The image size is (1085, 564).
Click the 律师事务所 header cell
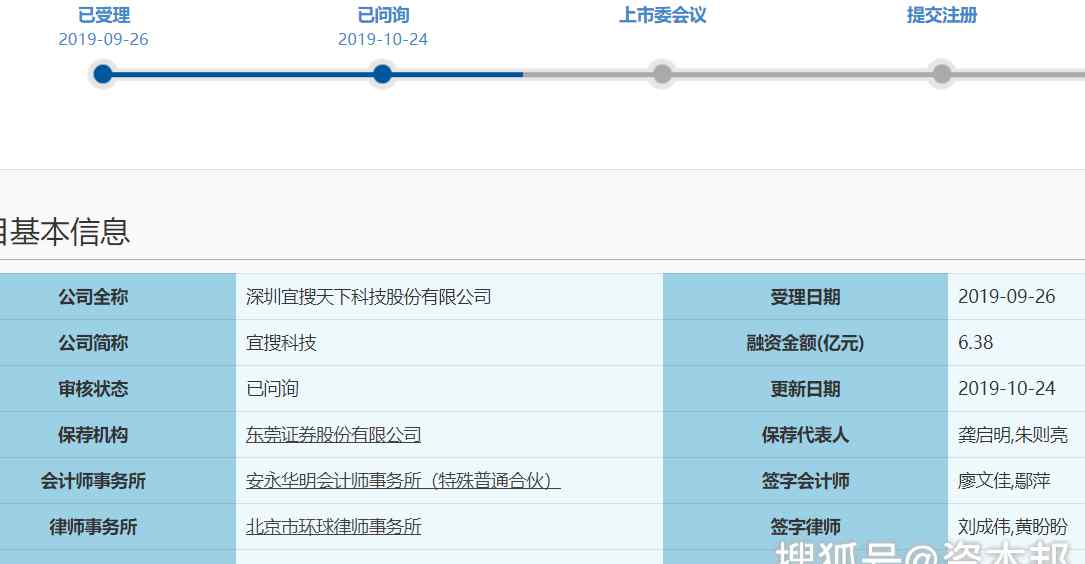click(x=118, y=527)
